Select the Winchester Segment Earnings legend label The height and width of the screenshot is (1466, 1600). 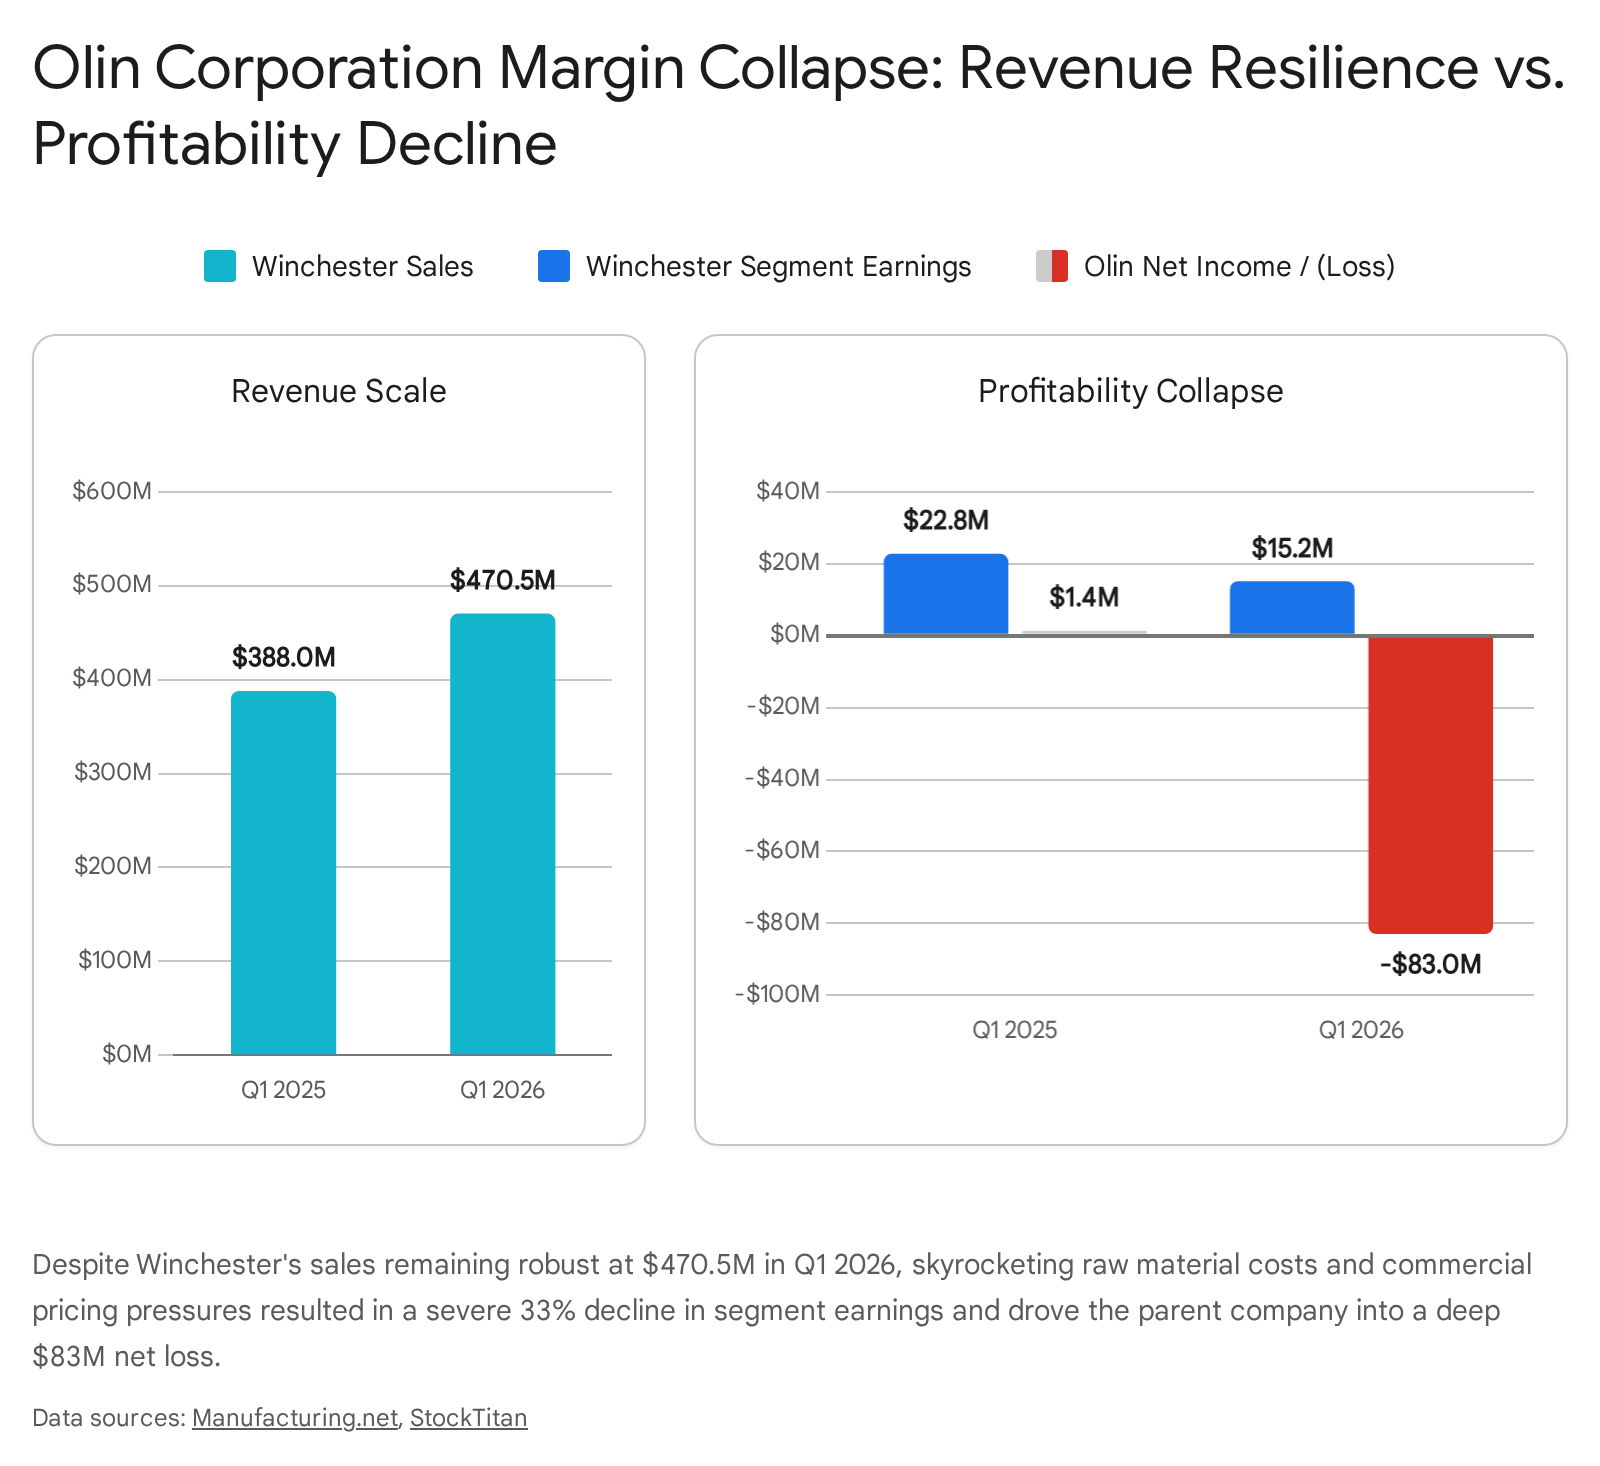(x=778, y=266)
